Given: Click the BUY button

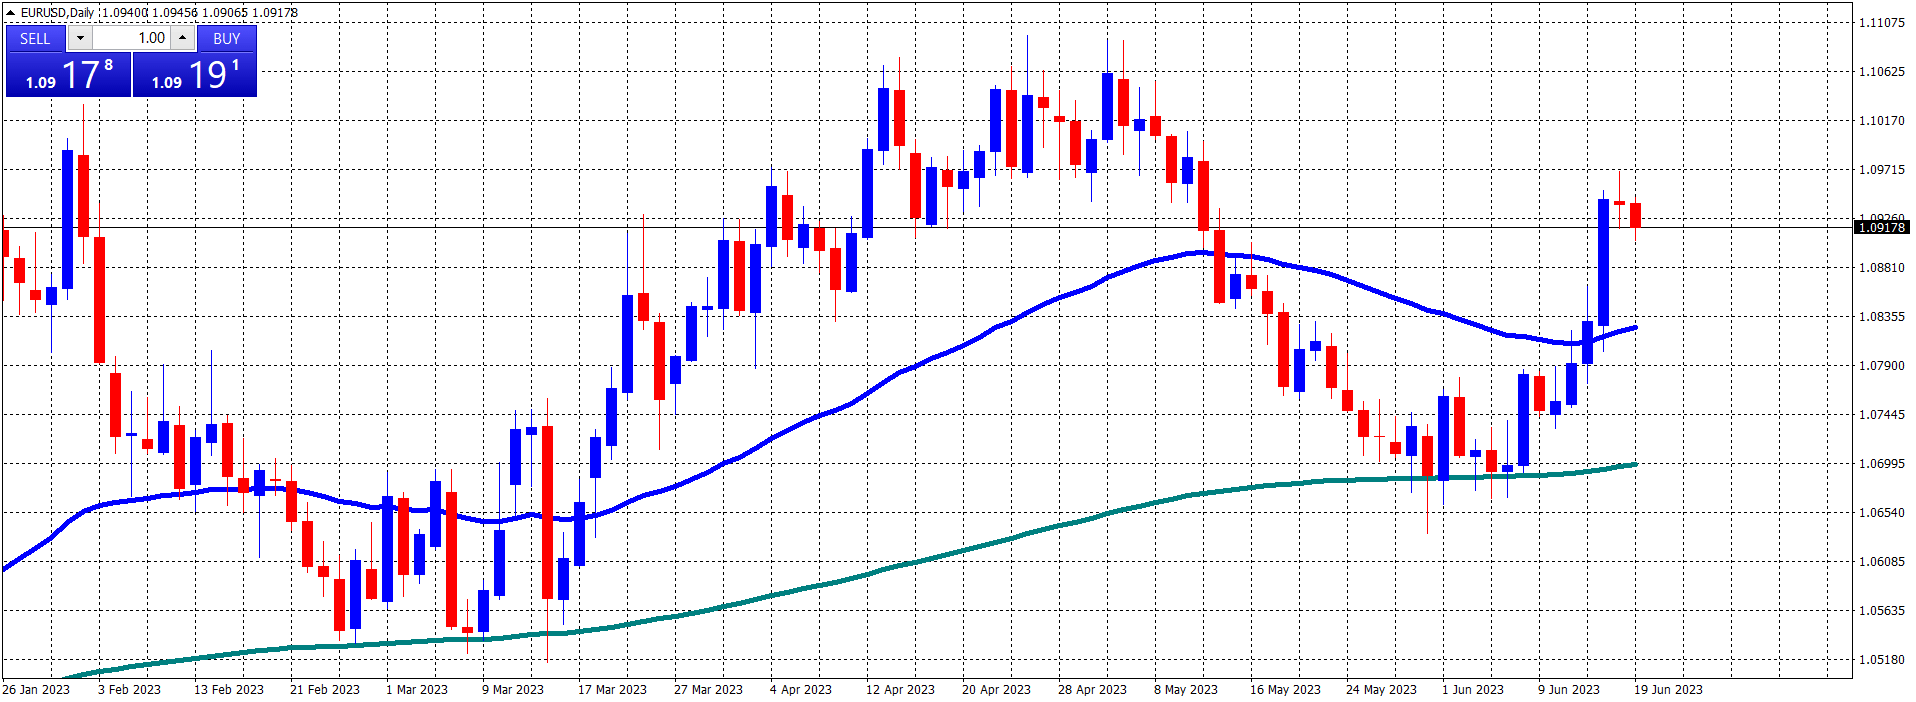Looking at the screenshot, I should (227, 38).
